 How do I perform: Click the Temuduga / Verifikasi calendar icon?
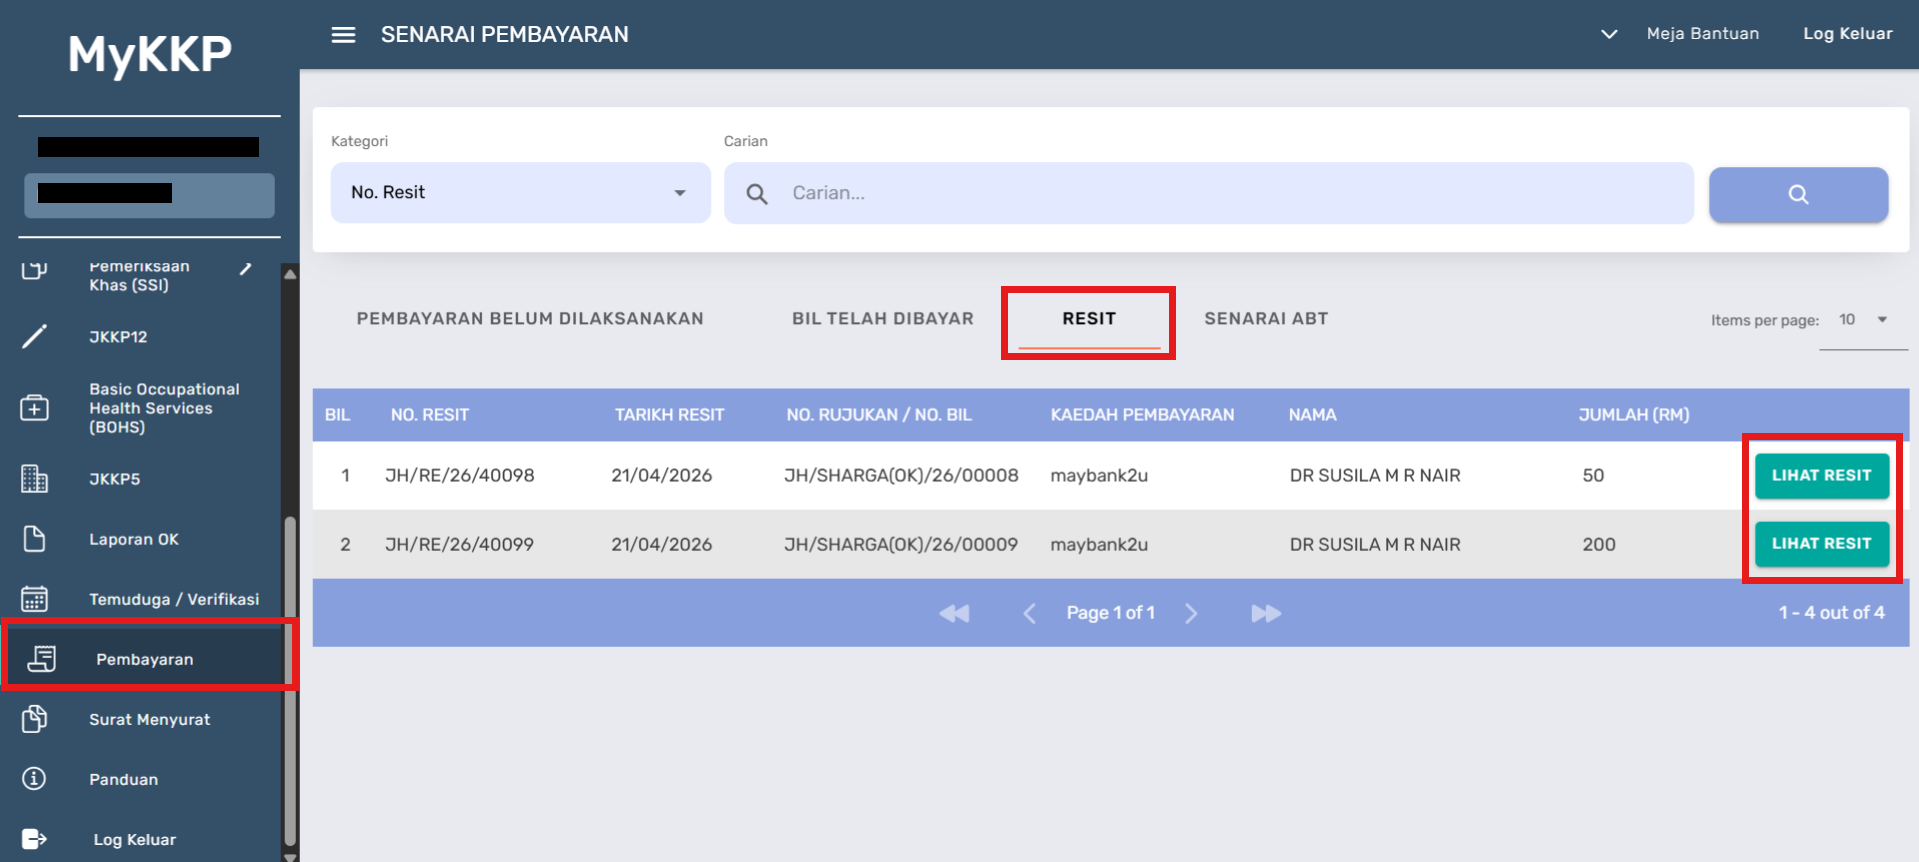click(35, 599)
